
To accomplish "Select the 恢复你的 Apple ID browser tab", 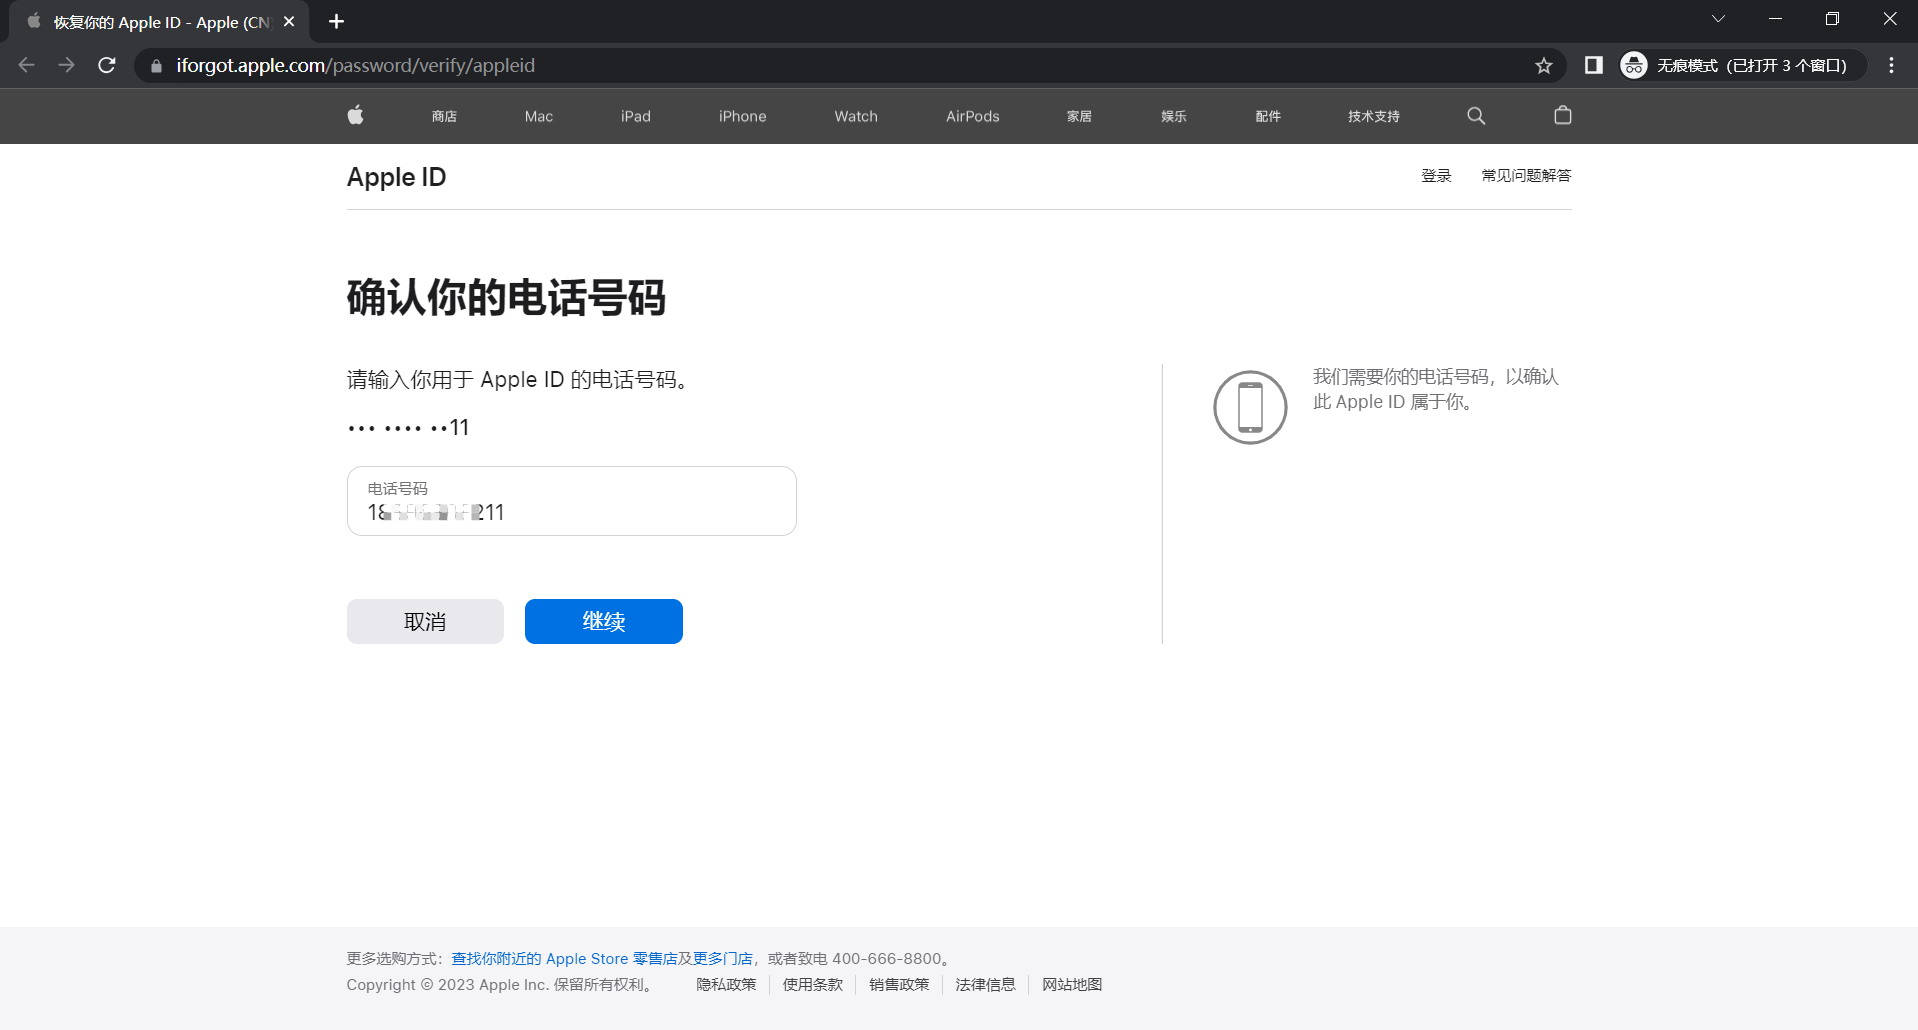I will pos(160,22).
